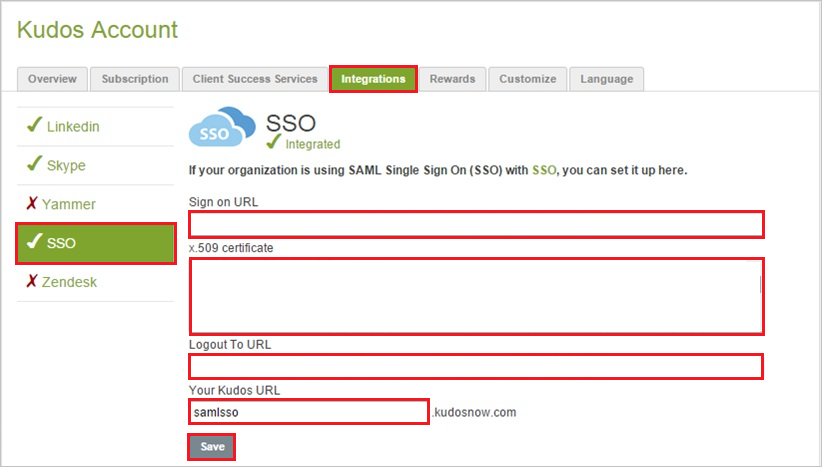Screen dimensions: 822x467
Task: Click the Sign on URL label
Action: click(223, 202)
